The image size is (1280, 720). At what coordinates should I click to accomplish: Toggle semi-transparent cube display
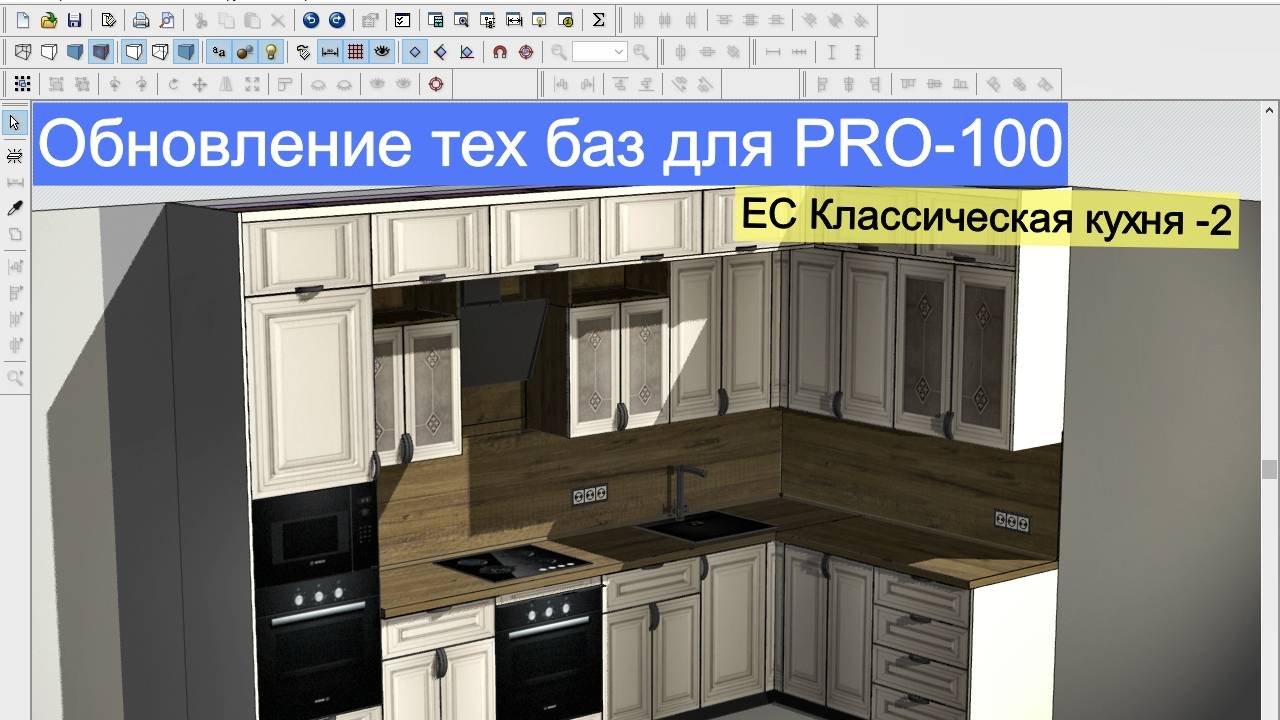click(159, 52)
